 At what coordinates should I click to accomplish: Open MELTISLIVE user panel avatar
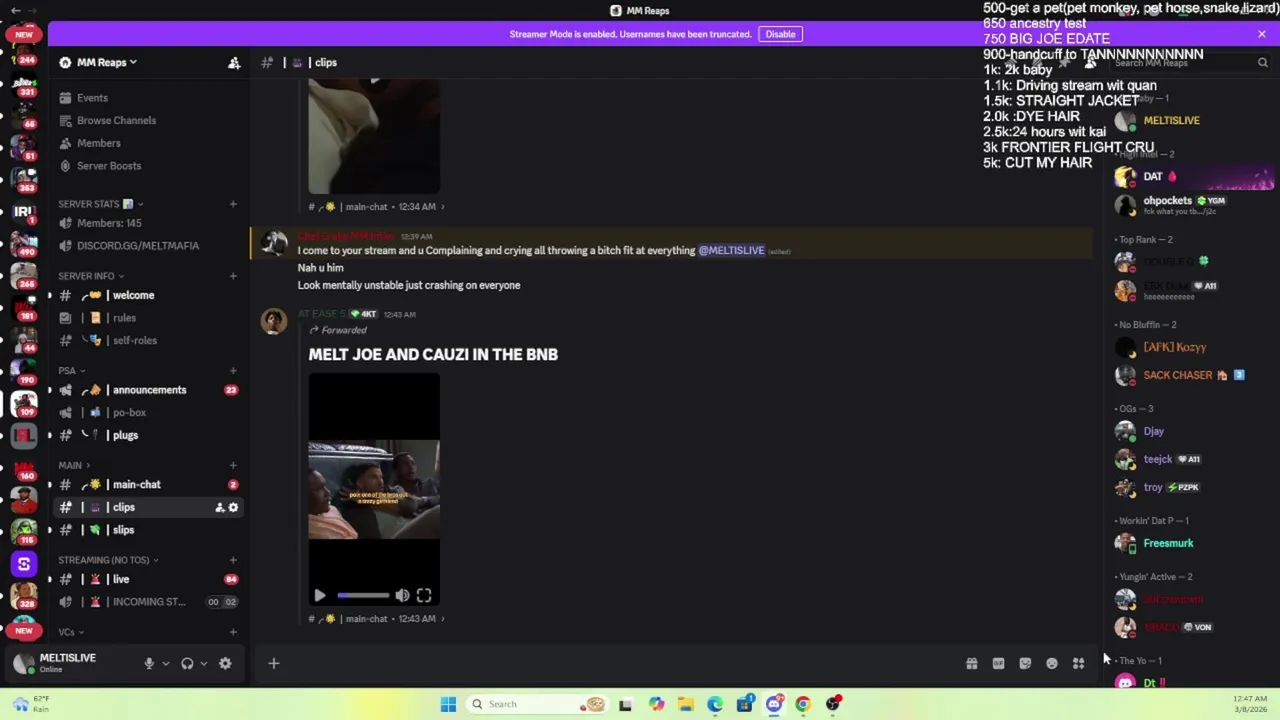pos(24,663)
